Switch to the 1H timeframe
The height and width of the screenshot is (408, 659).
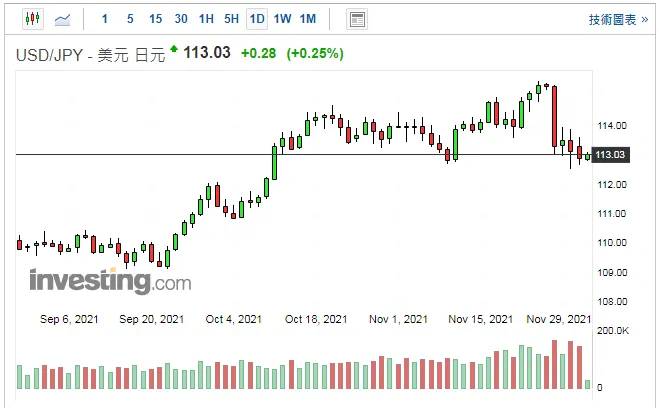[206, 19]
